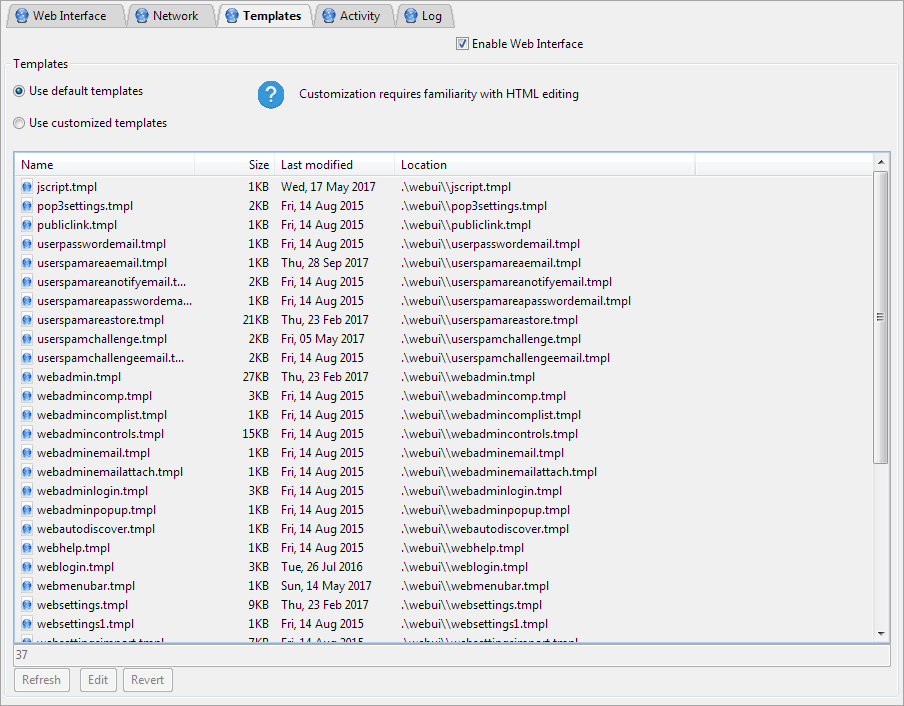Click the userspamareastore.tmpl file icon
This screenshot has height=706, width=904.
(x=27, y=320)
